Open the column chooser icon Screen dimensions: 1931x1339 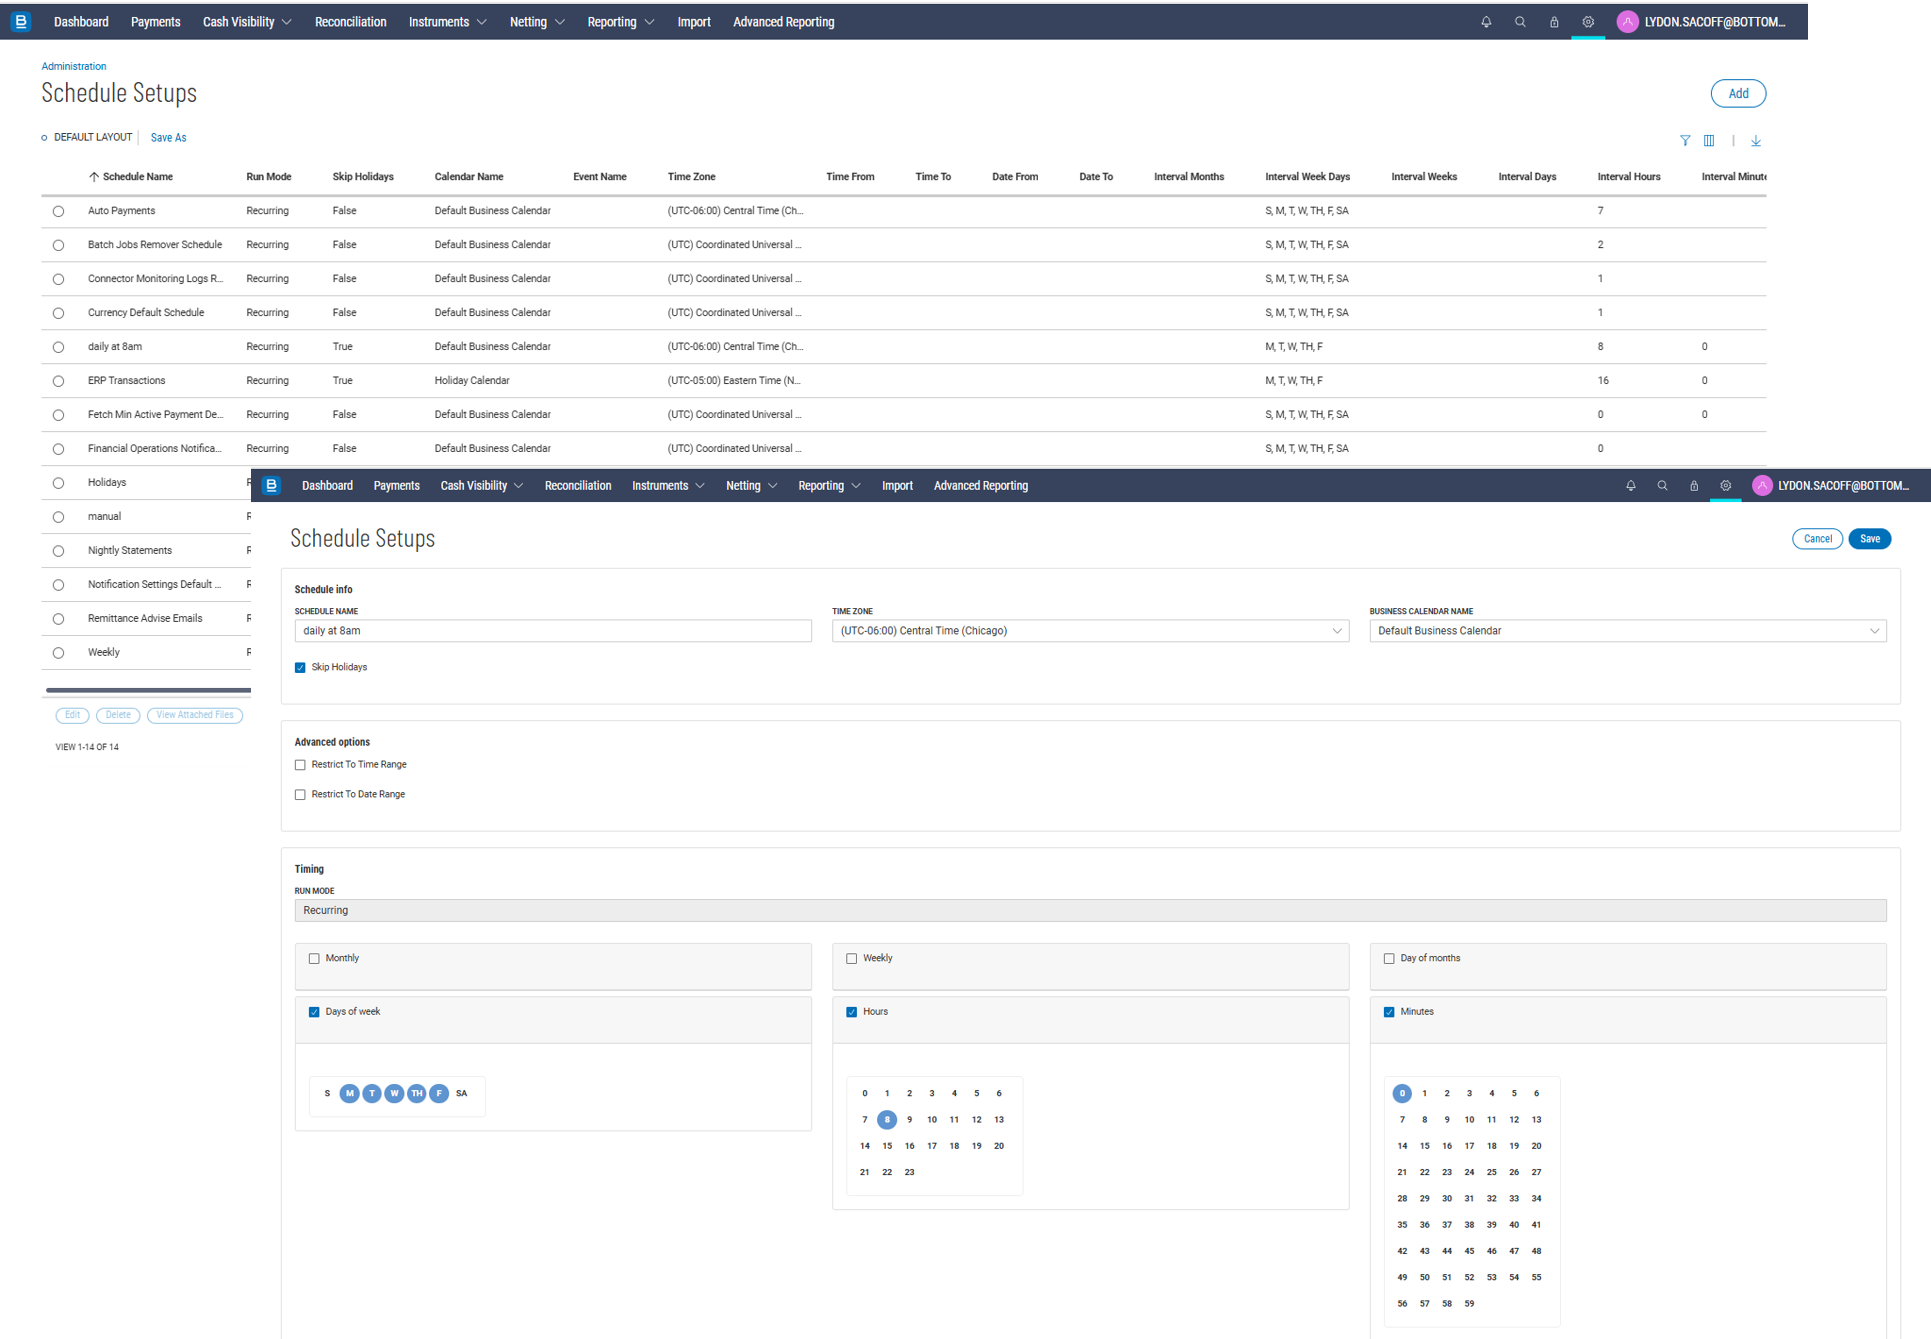pyautogui.click(x=1709, y=141)
